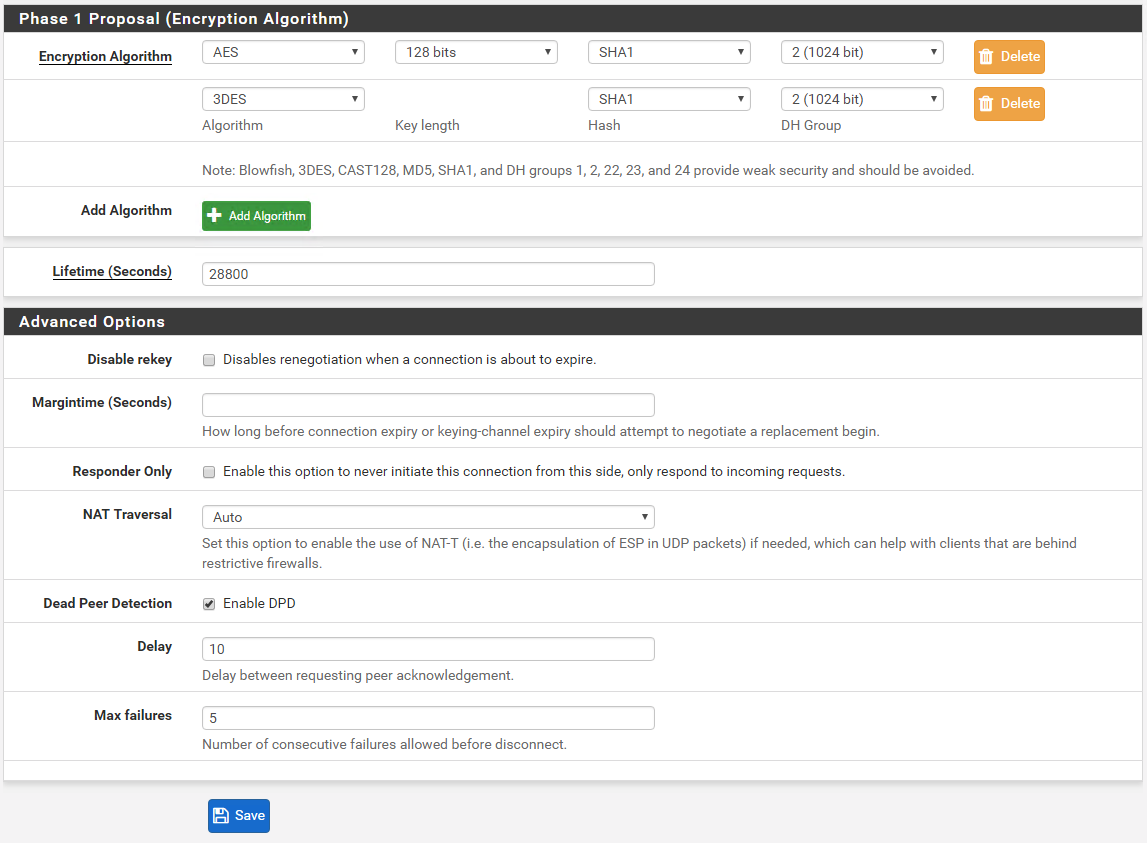The width and height of the screenshot is (1147, 843).
Task: Open the NAT Traversal Auto dropdown
Action: [x=428, y=517]
